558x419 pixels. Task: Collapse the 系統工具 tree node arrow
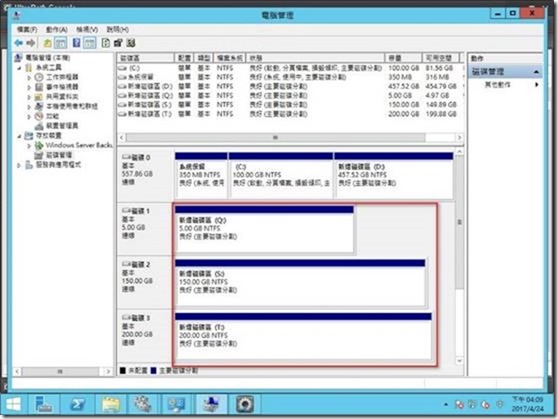click(20, 68)
